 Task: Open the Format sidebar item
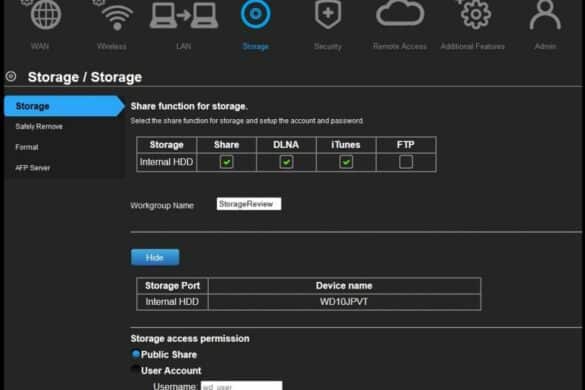click(x=27, y=147)
